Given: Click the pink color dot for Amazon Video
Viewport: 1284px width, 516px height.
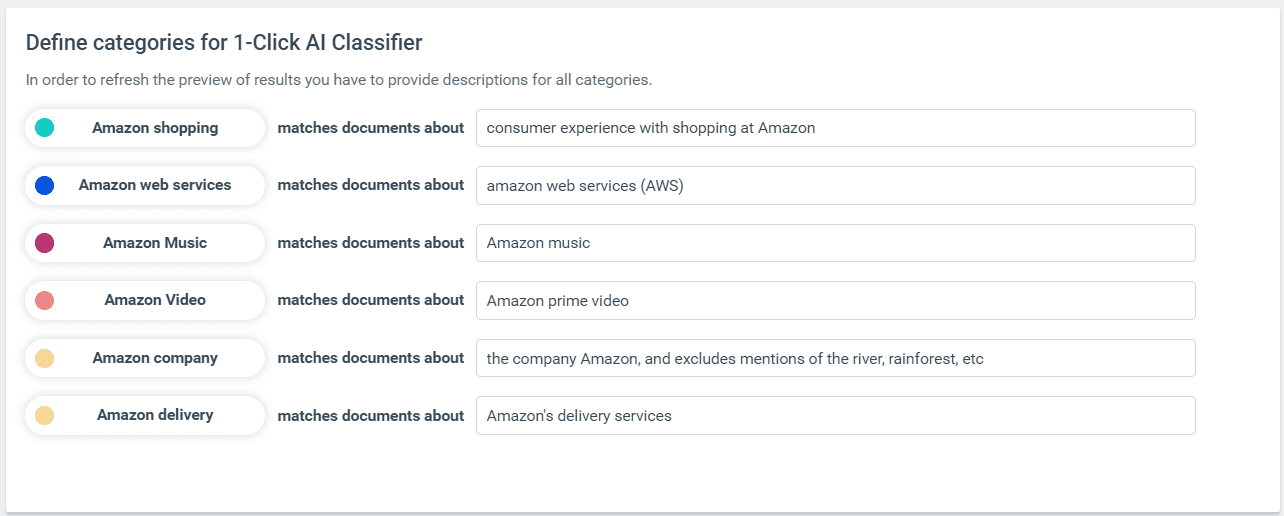Looking at the screenshot, I should point(44,300).
